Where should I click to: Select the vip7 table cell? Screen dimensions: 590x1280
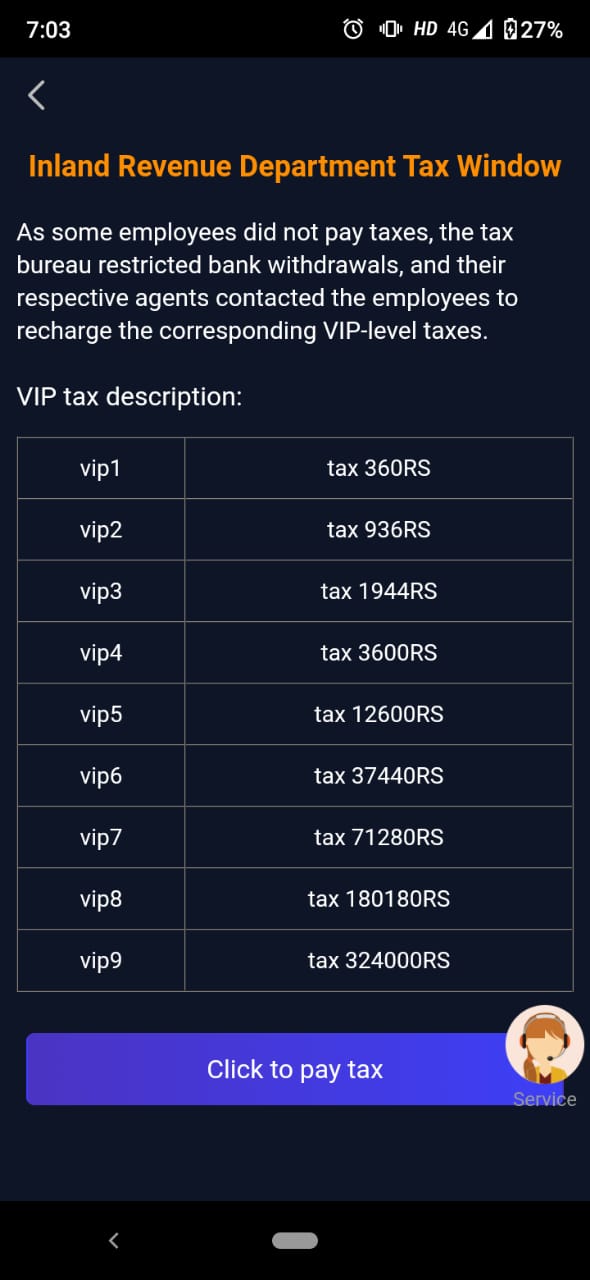[101, 837]
